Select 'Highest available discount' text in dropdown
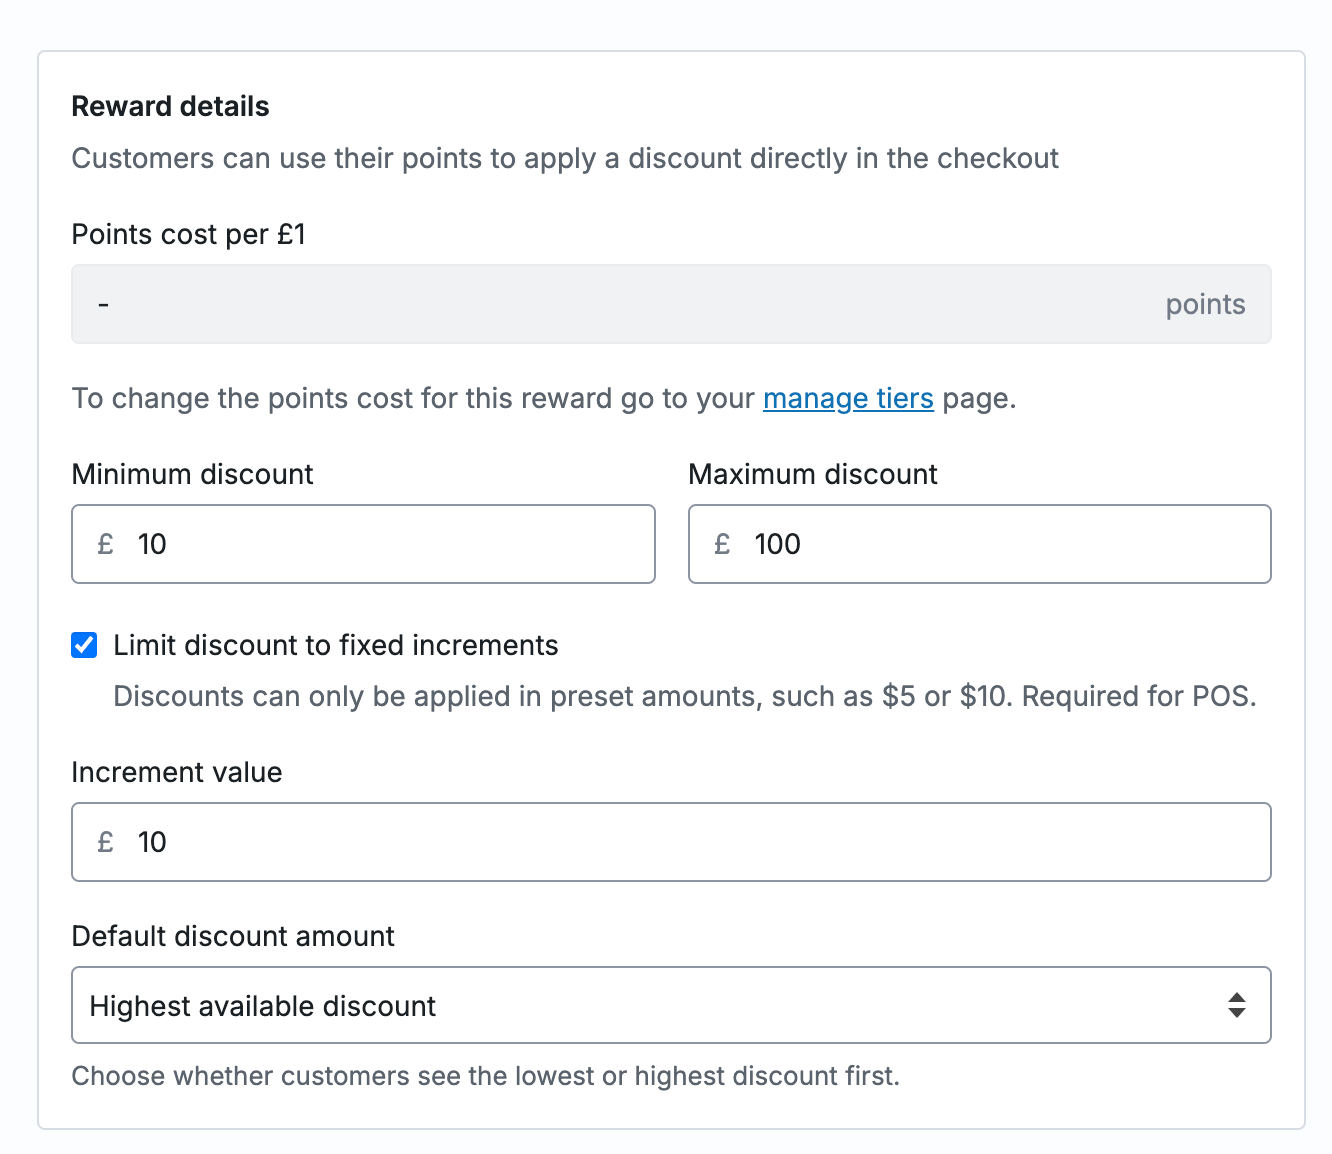Screen dimensions: 1332x1154 pos(263,1006)
